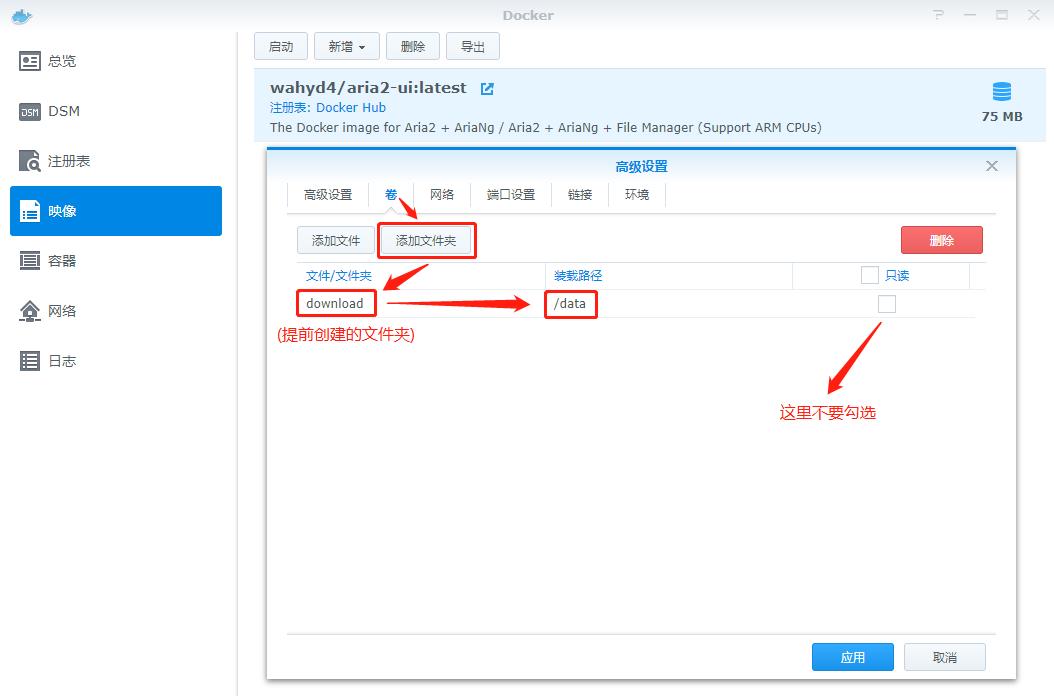
Task: Open the Docker Hub registry link
Action: point(351,108)
